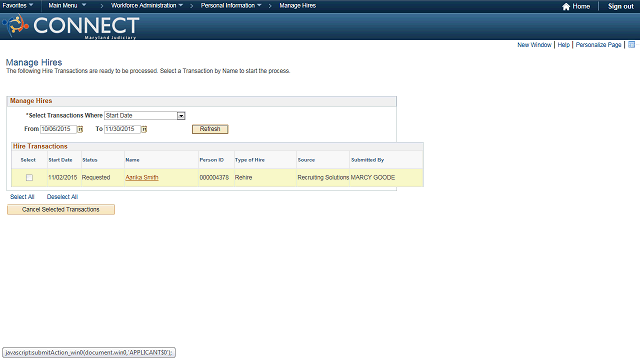
Task: Click the Requested status cell
Action: (96, 178)
